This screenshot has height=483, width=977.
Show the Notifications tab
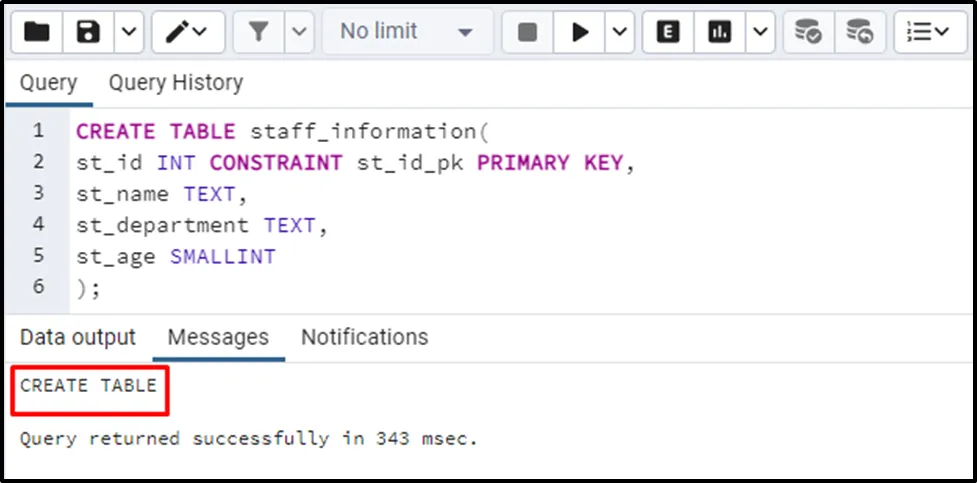[x=364, y=337]
